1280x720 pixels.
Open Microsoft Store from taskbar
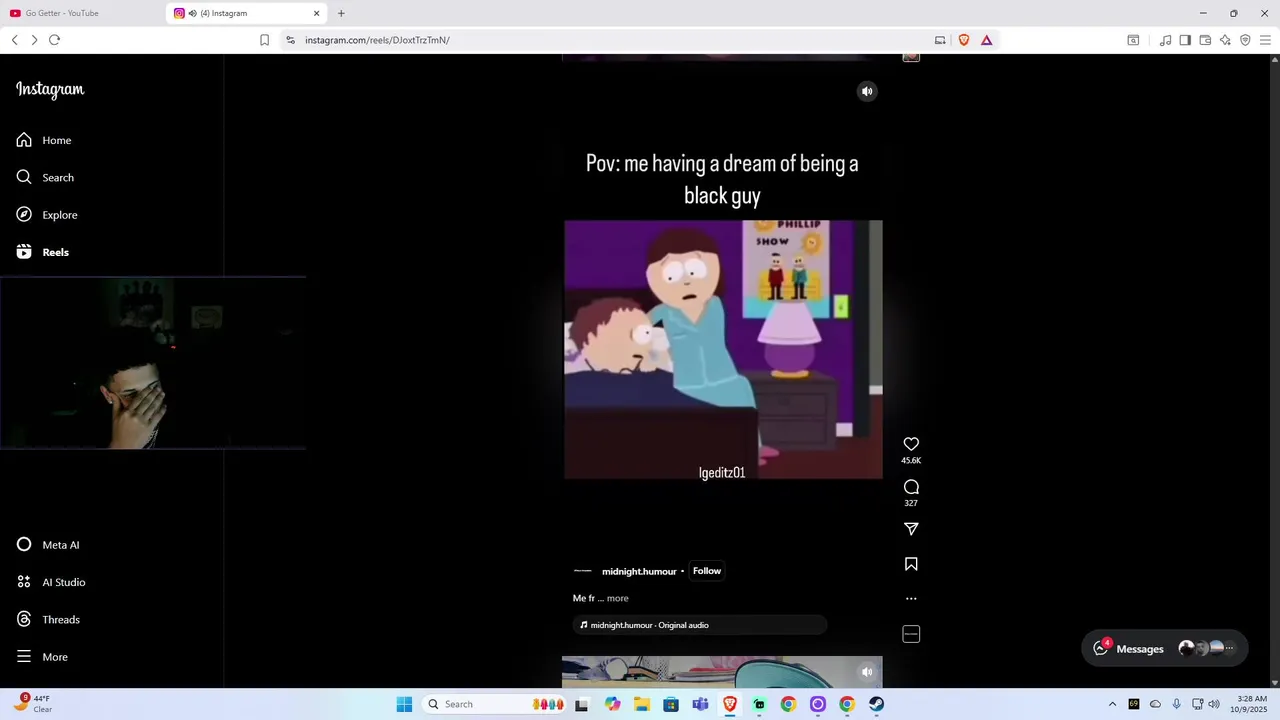click(671, 704)
